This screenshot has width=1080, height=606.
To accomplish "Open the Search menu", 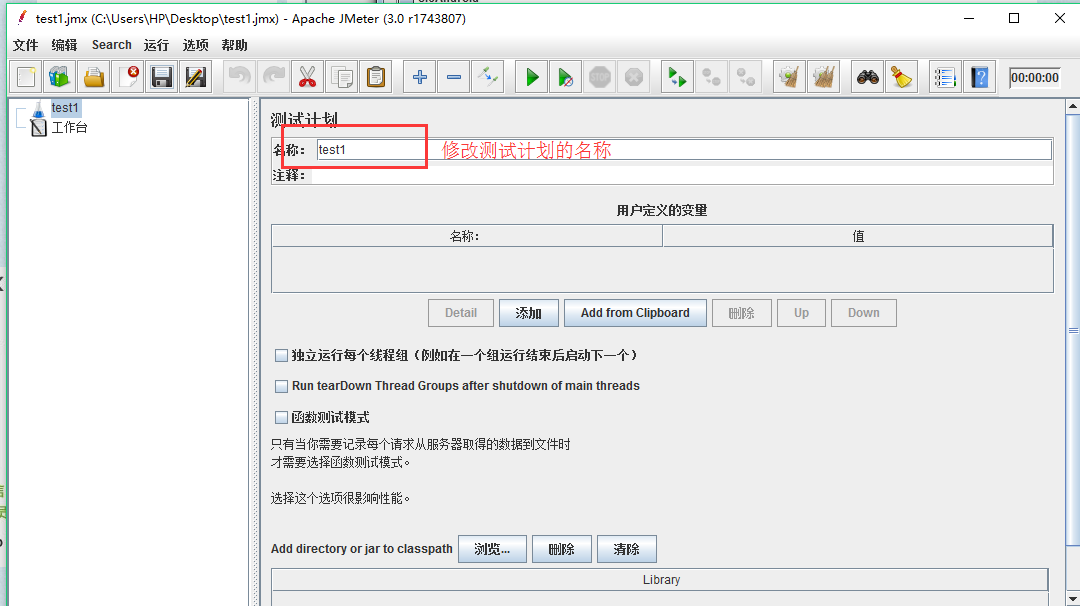I will tap(112, 45).
